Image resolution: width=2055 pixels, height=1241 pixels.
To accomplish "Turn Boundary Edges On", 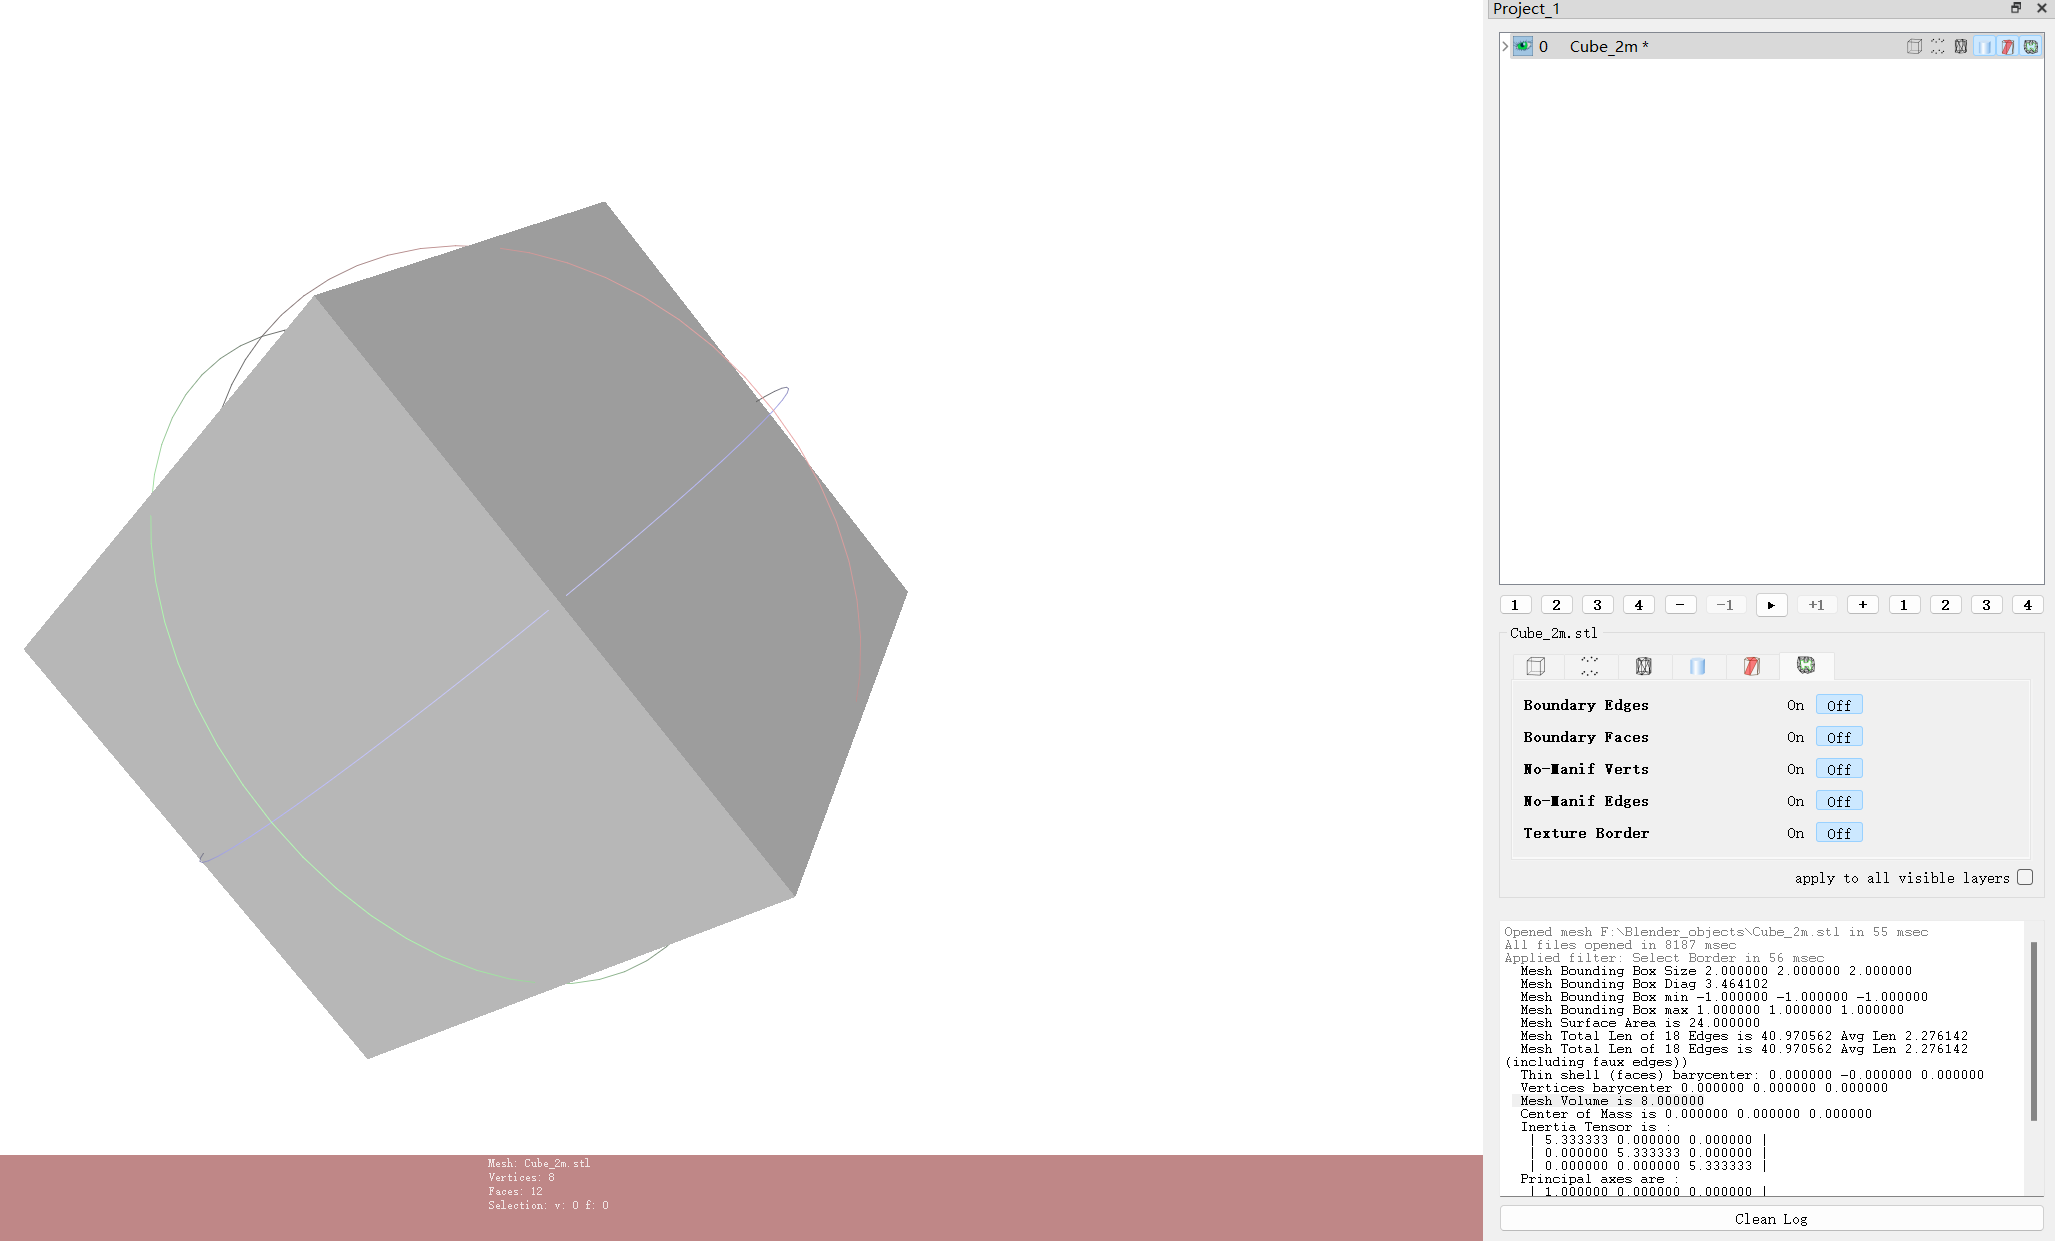I will pyautogui.click(x=1795, y=706).
